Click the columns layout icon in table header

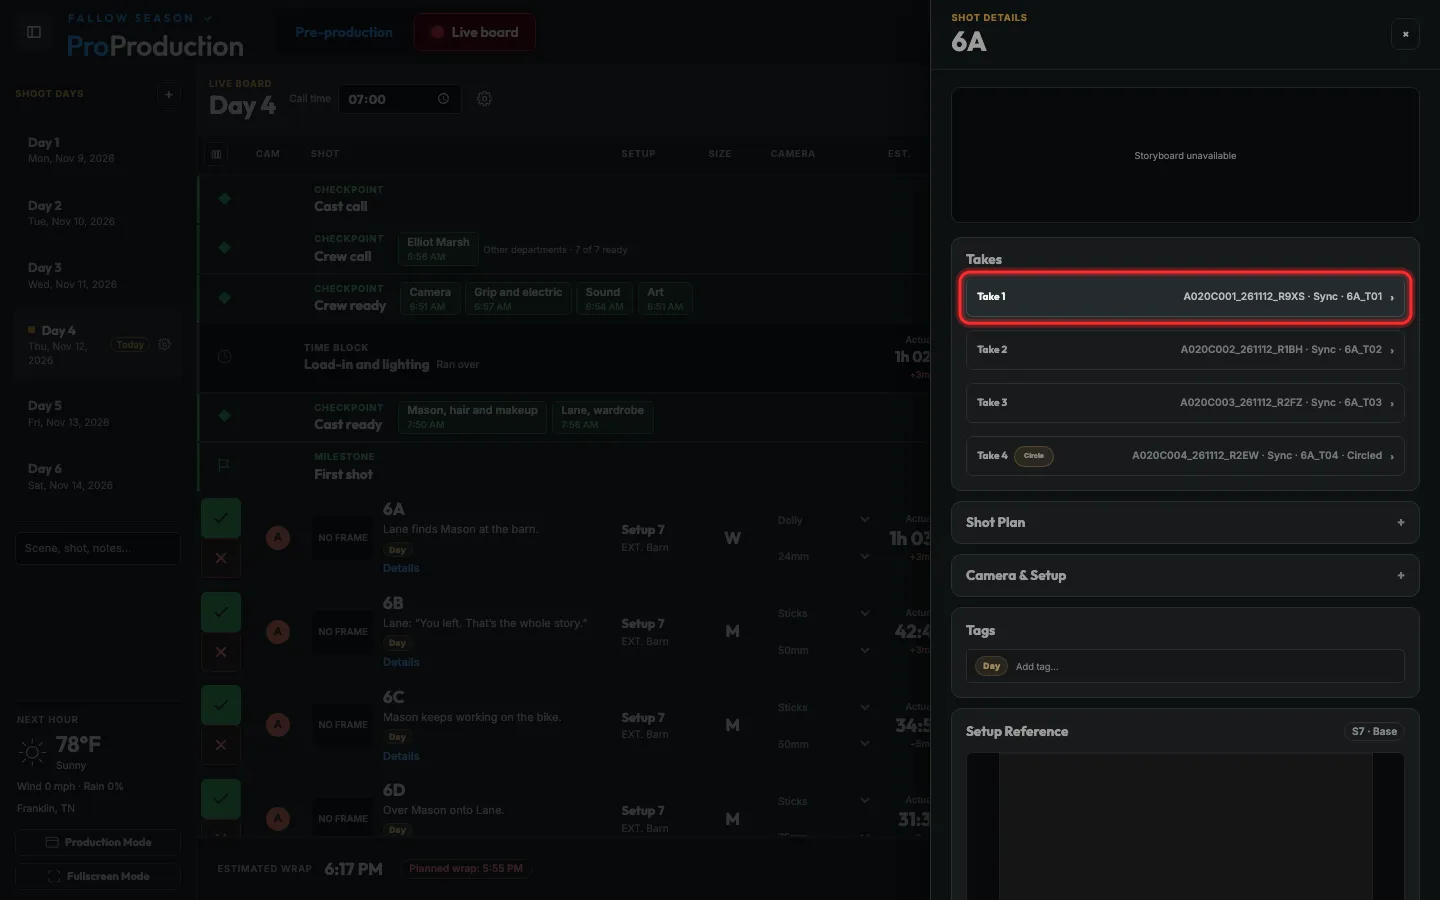[216, 154]
